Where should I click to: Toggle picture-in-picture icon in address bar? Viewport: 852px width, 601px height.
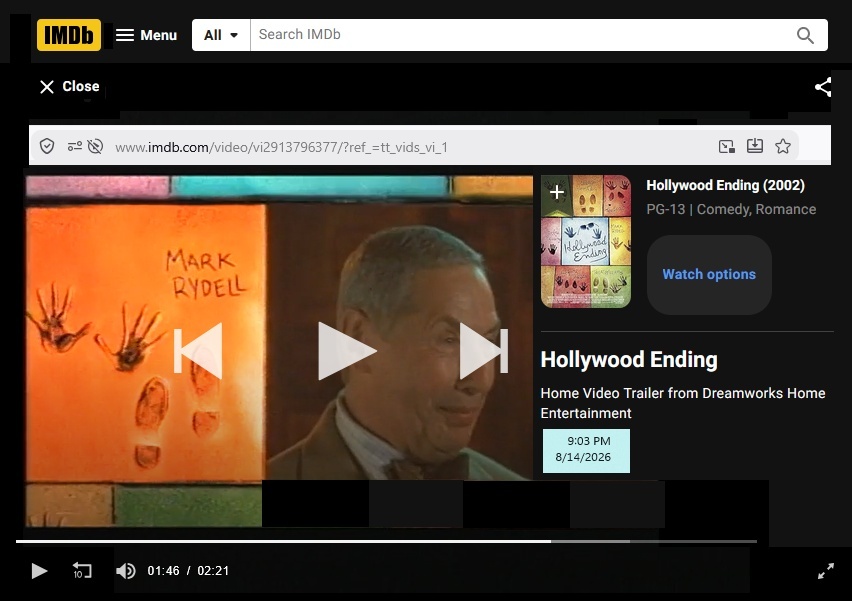tap(726, 146)
